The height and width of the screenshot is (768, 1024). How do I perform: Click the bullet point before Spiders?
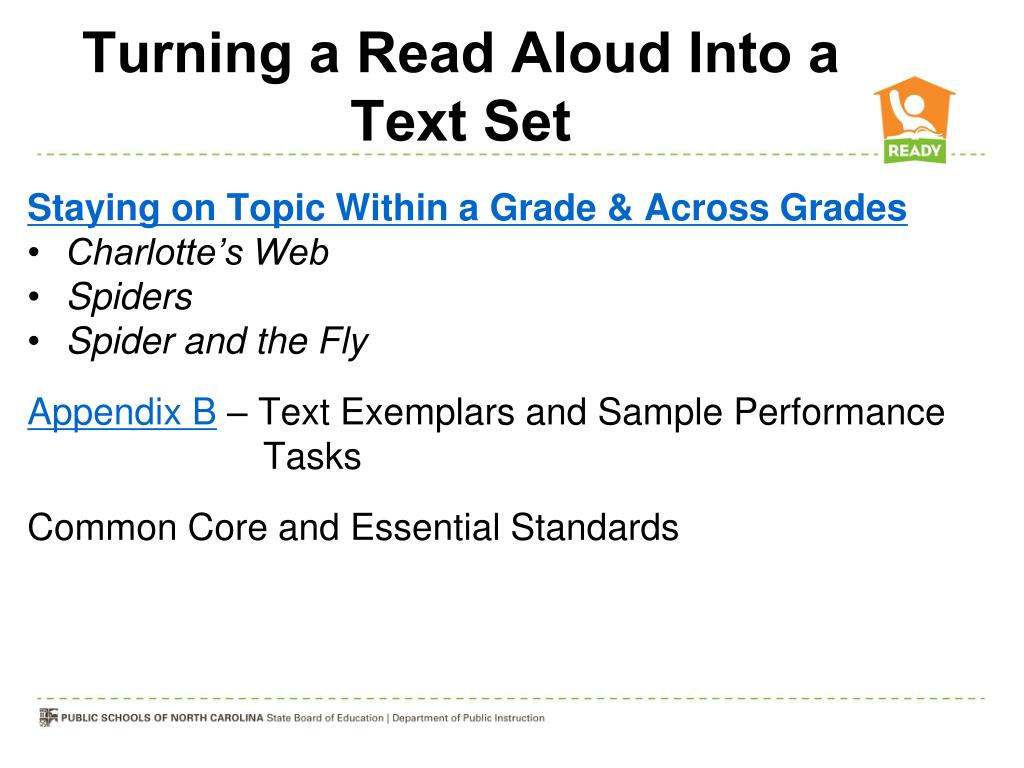pyautogui.click(x=34, y=297)
